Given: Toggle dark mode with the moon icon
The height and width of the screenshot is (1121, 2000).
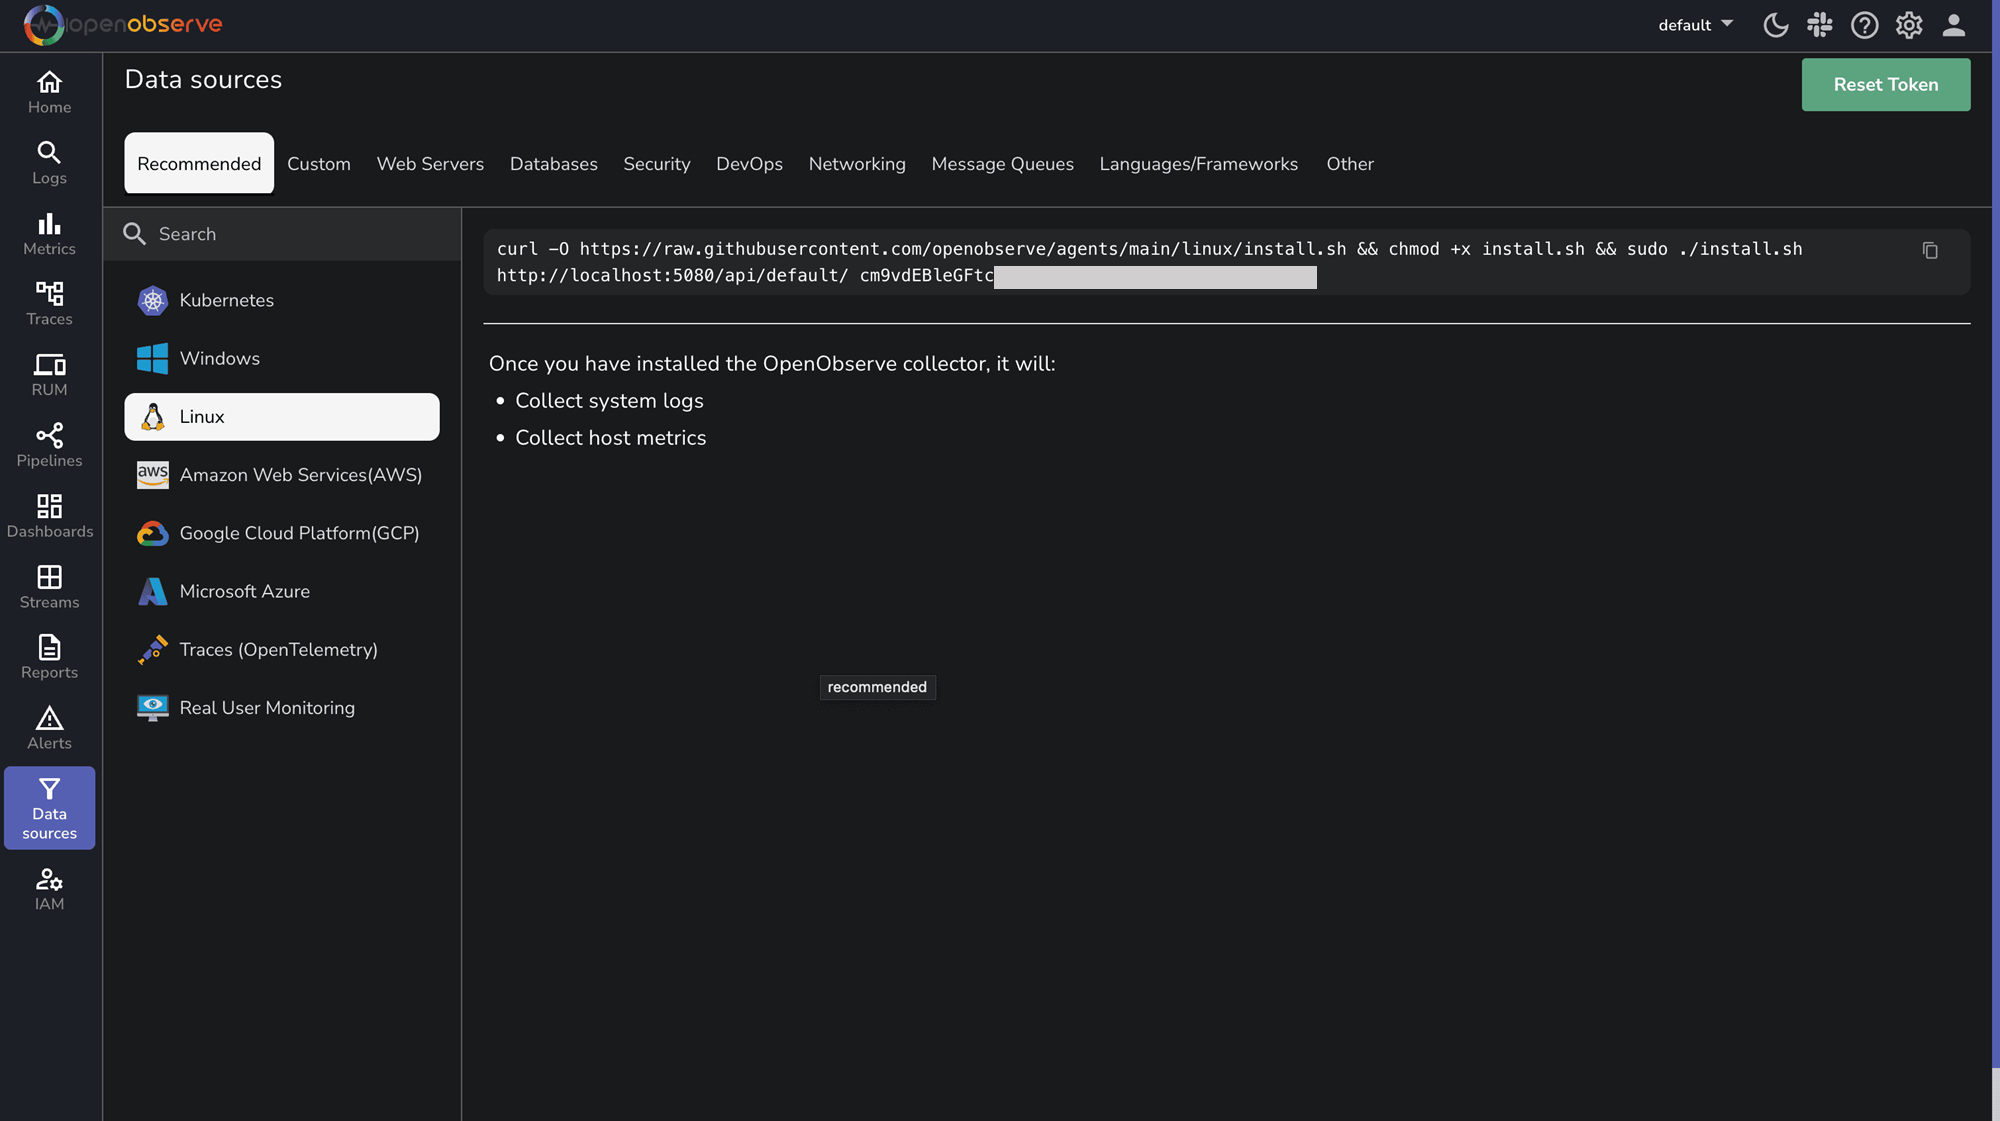Looking at the screenshot, I should point(1776,25).
